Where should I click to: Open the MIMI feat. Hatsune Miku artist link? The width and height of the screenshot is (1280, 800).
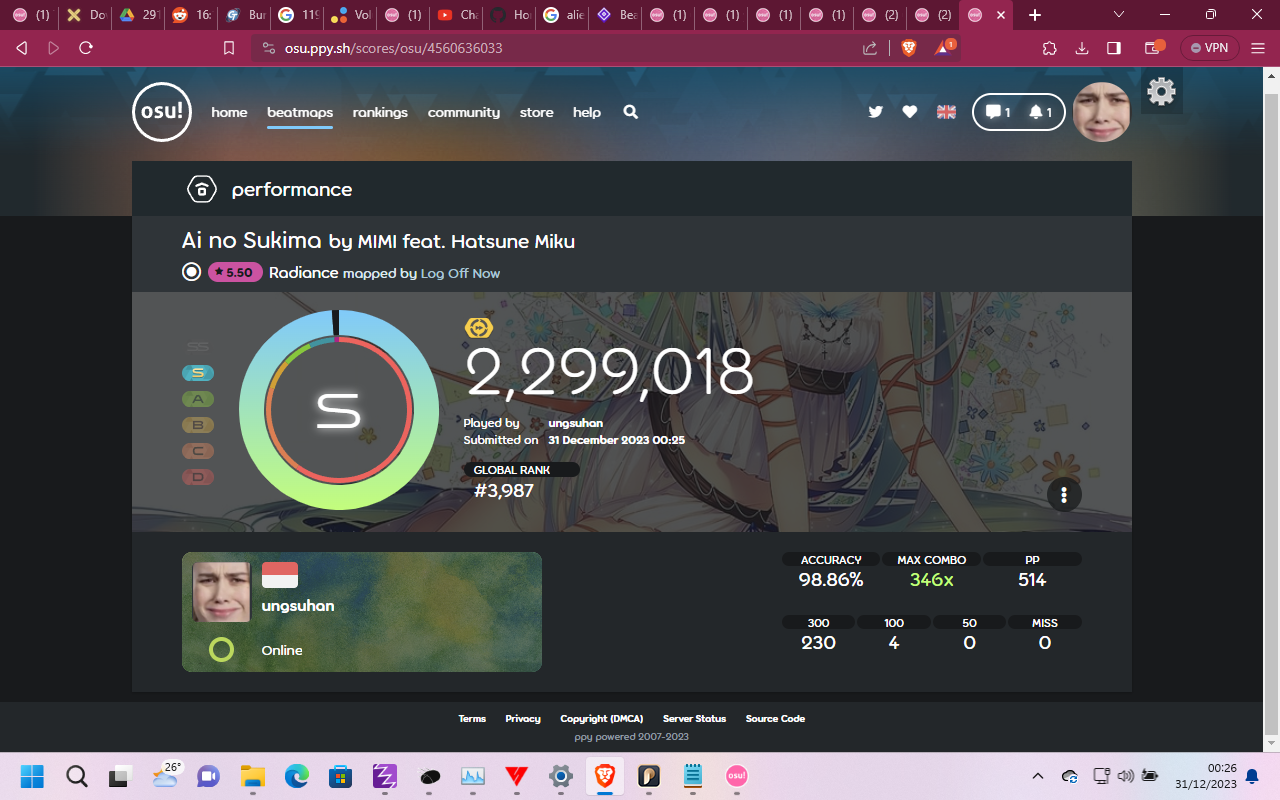466,241
